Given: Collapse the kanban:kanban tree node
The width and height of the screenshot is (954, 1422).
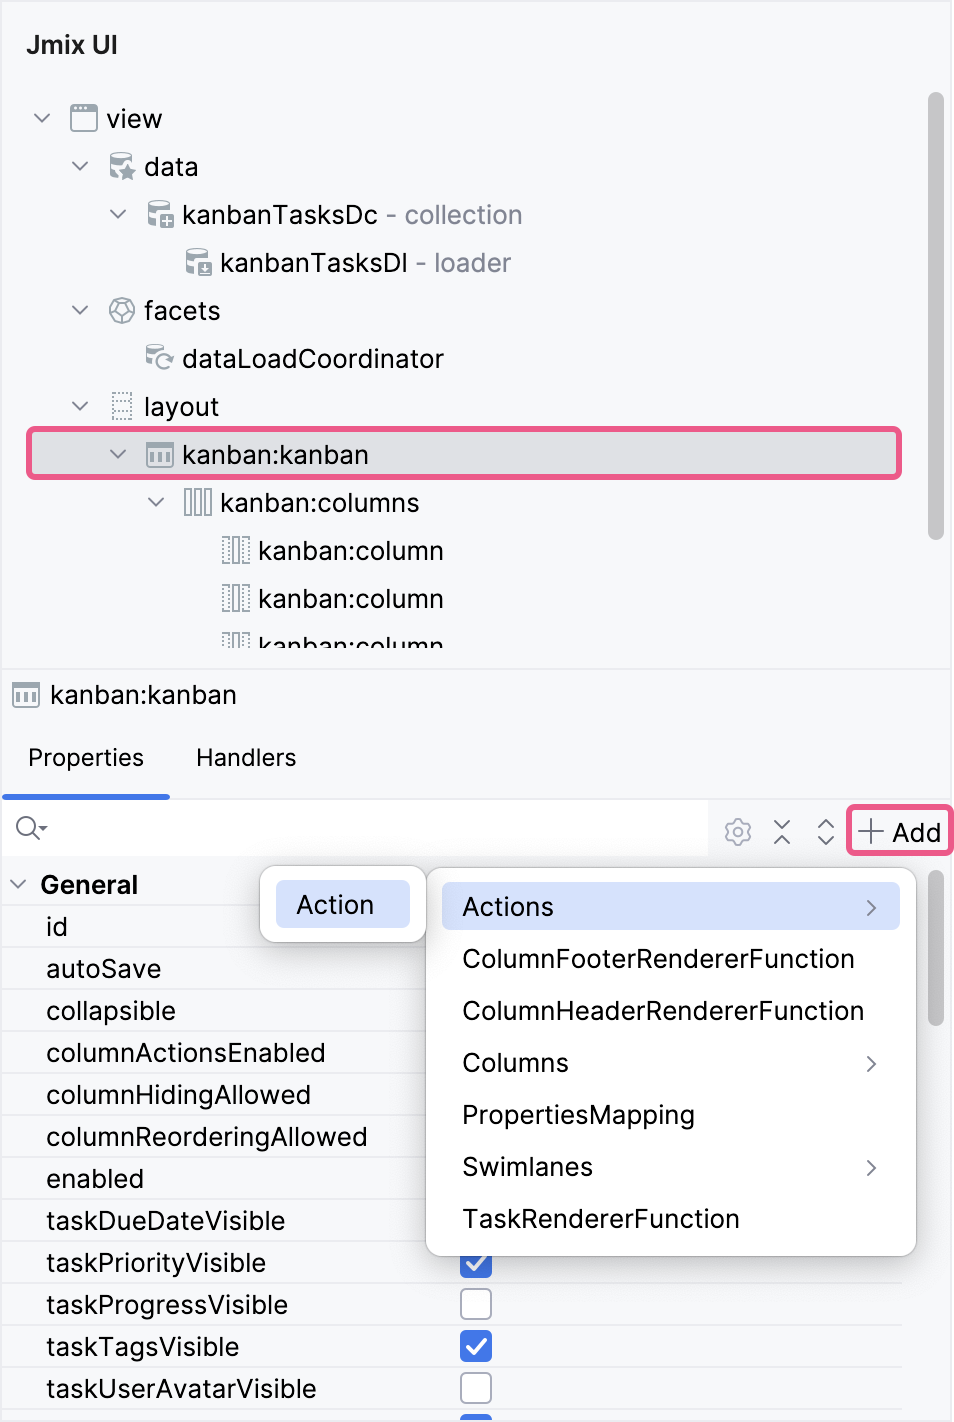Looking at the screenshot, I should pyautogui.click(x=117, y=454).
